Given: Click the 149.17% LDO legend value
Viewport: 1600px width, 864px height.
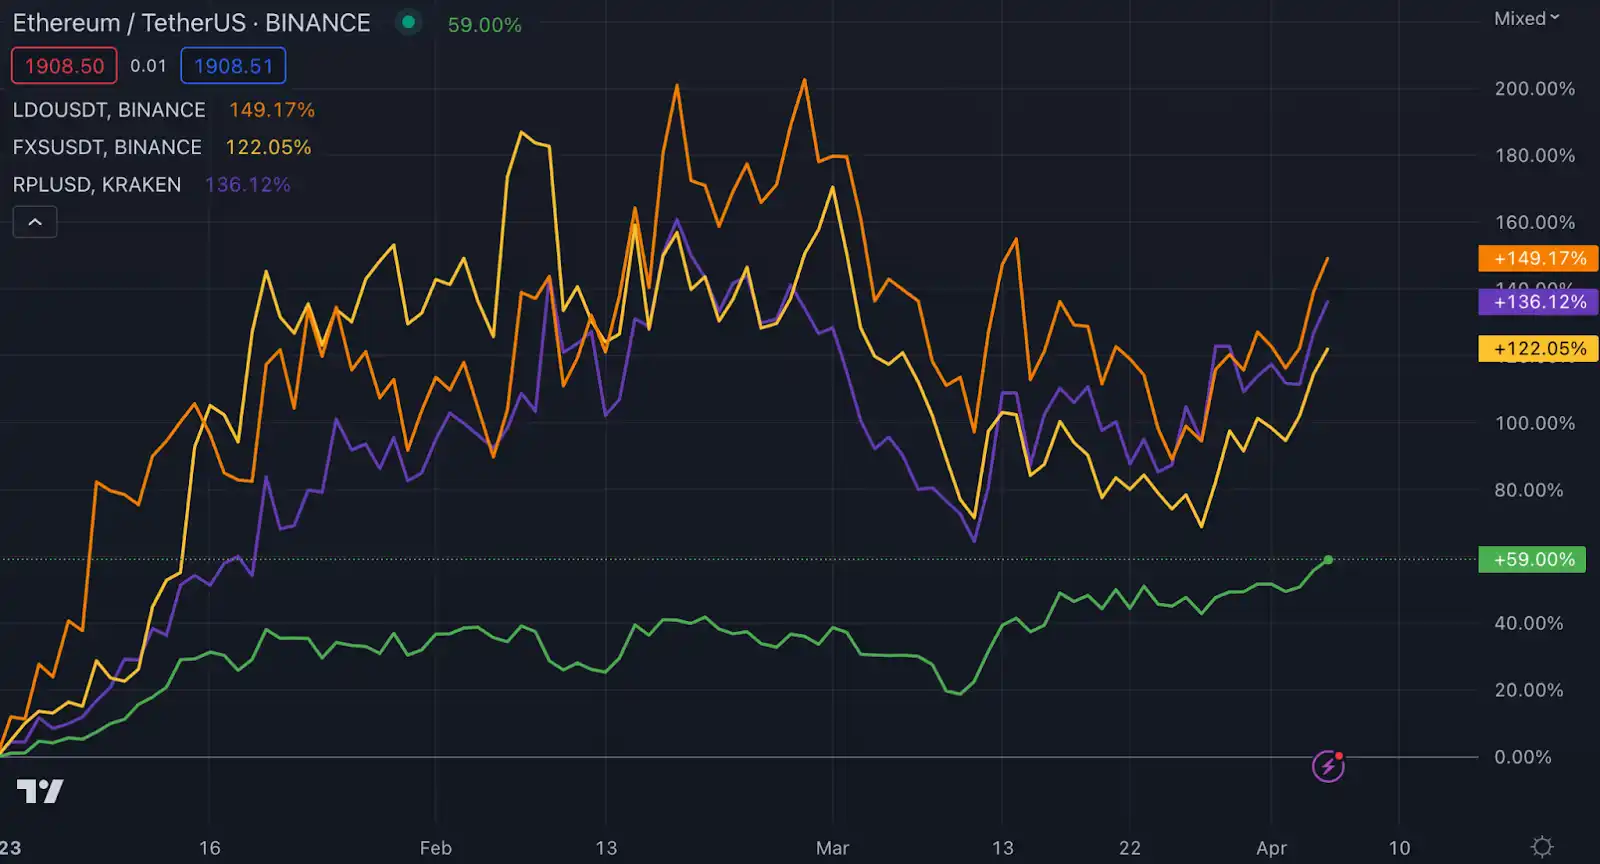Looking at the screenshot, I should pyautogui.click(x=272, y=110).
